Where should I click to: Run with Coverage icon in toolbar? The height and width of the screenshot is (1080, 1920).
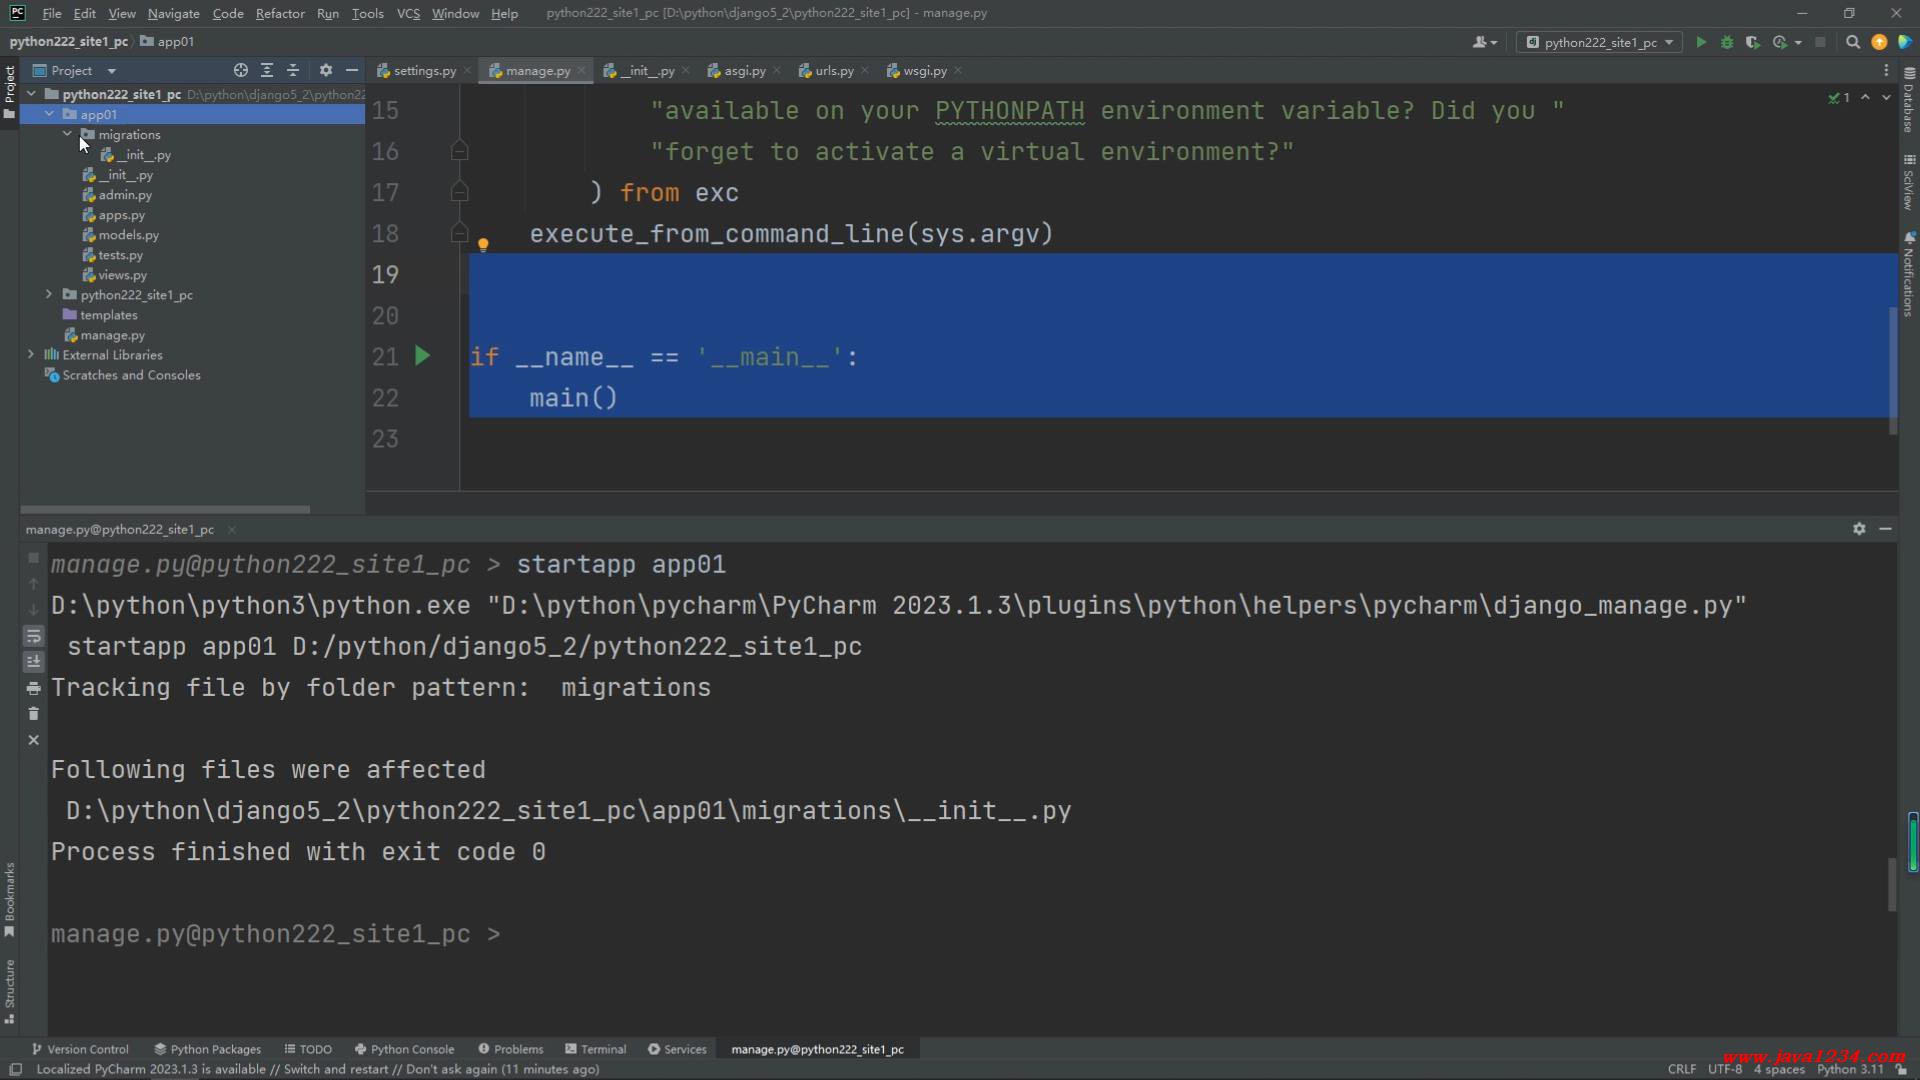click(1753, 42)
